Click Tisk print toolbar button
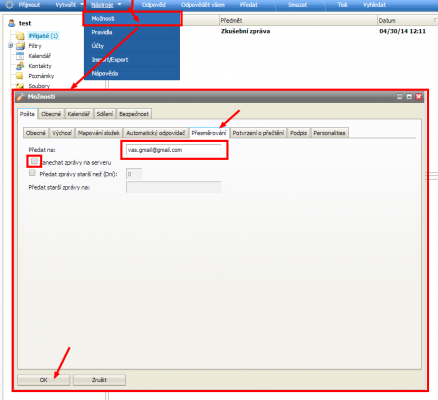The height and width of the screenshot is (400, 438). point(343,5)
